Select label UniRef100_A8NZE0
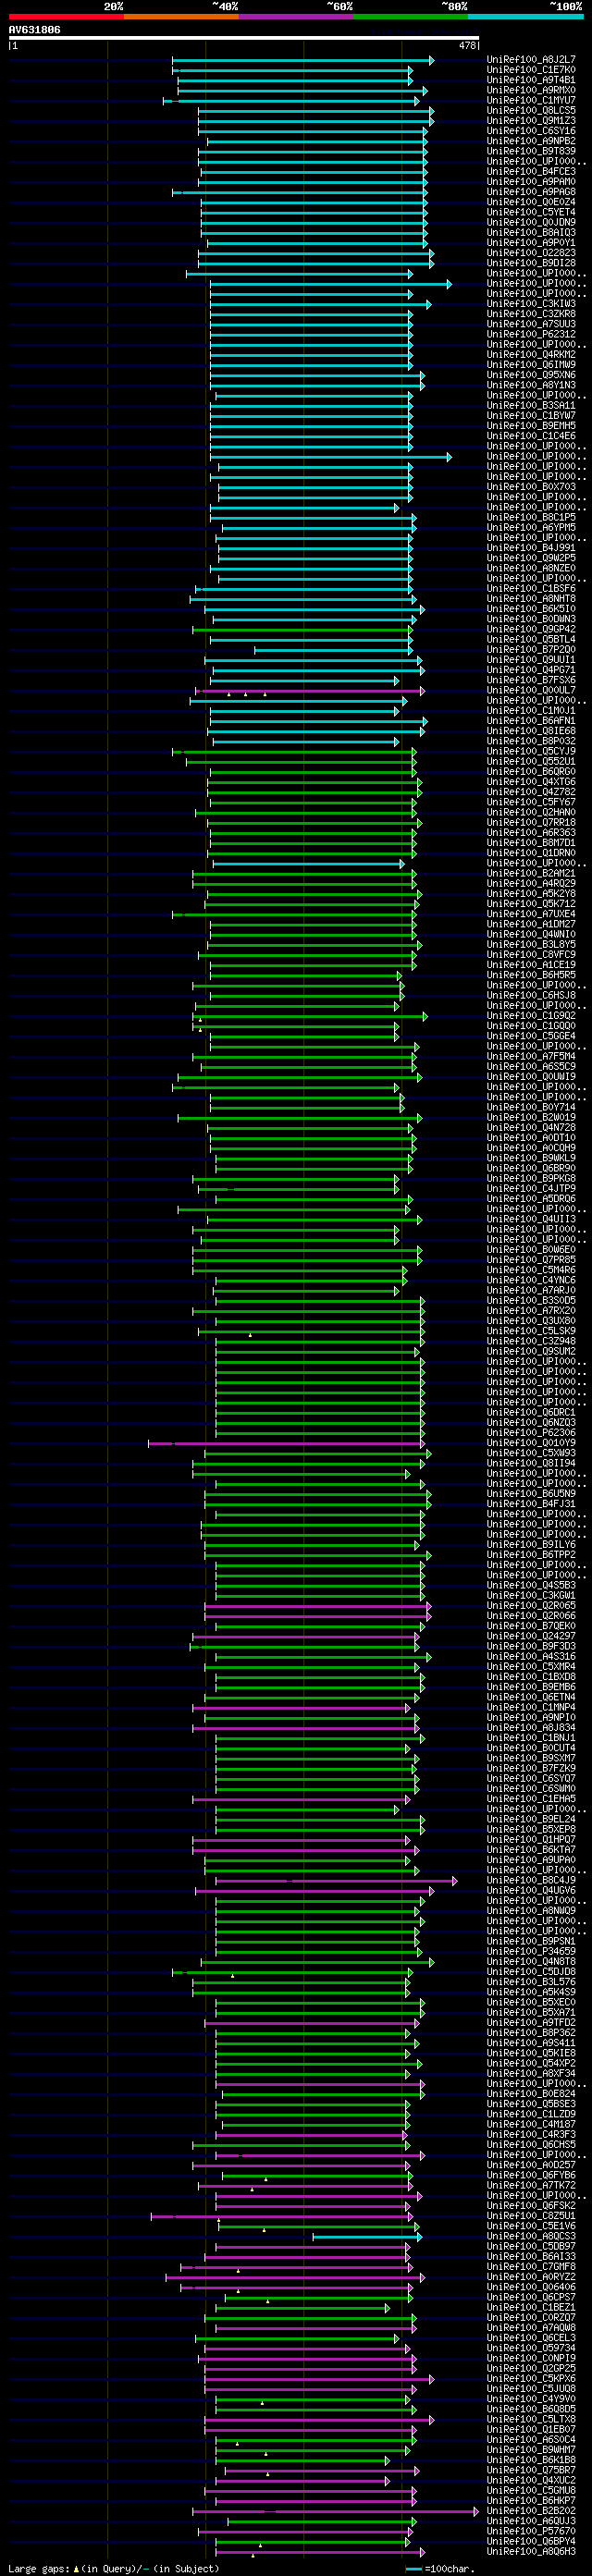592x2576 pixels. tap(531, 568)
